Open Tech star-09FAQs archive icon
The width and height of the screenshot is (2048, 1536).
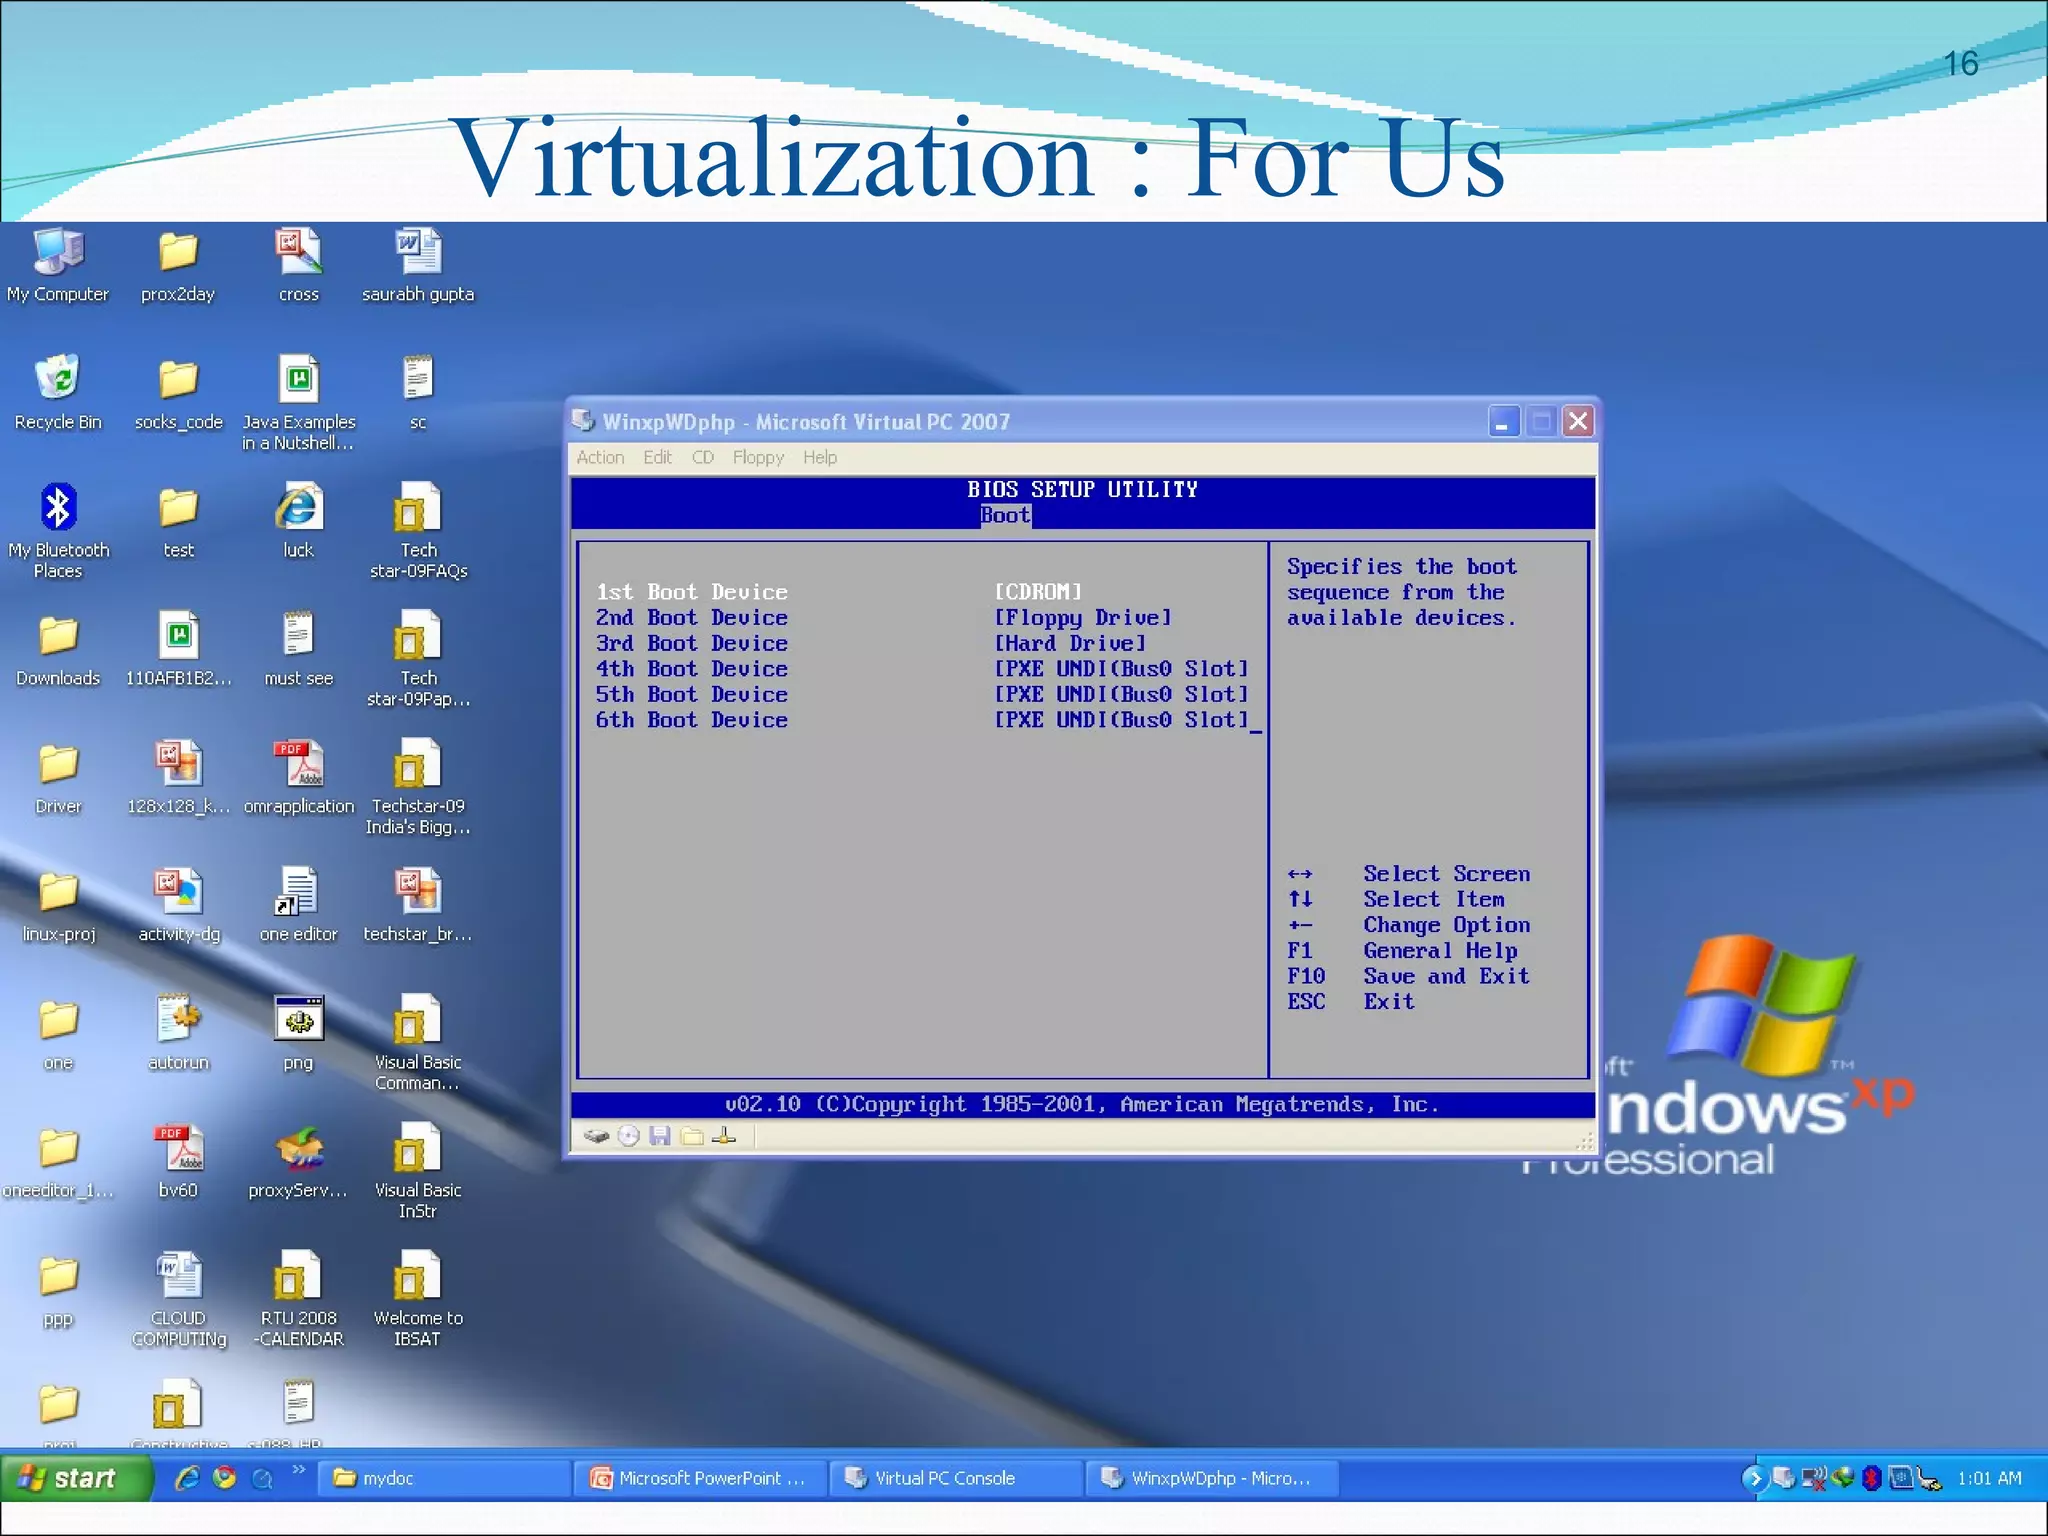pyautogui.click(x=418, y=531)
